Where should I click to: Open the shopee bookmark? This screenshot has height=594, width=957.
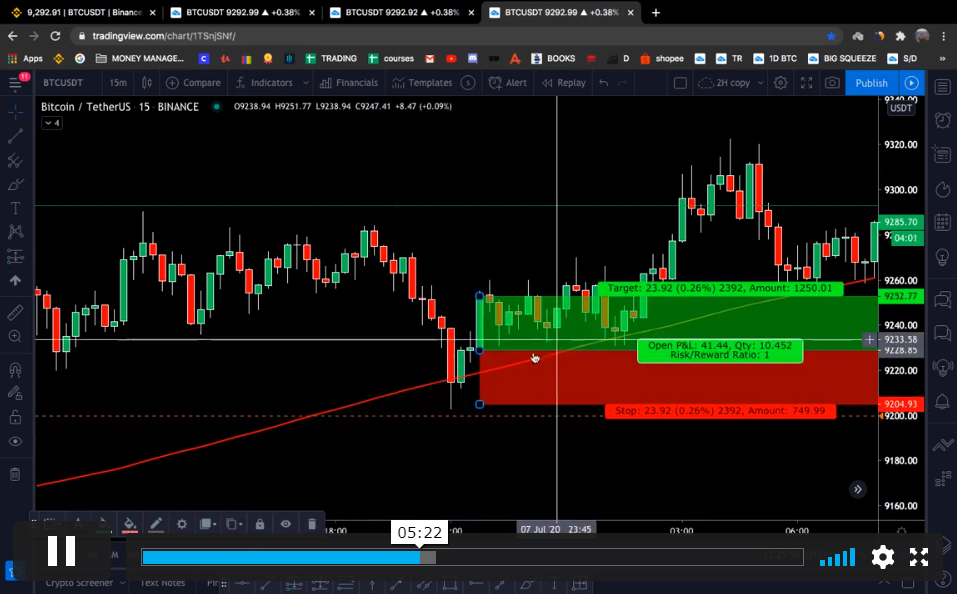point(662,59)
